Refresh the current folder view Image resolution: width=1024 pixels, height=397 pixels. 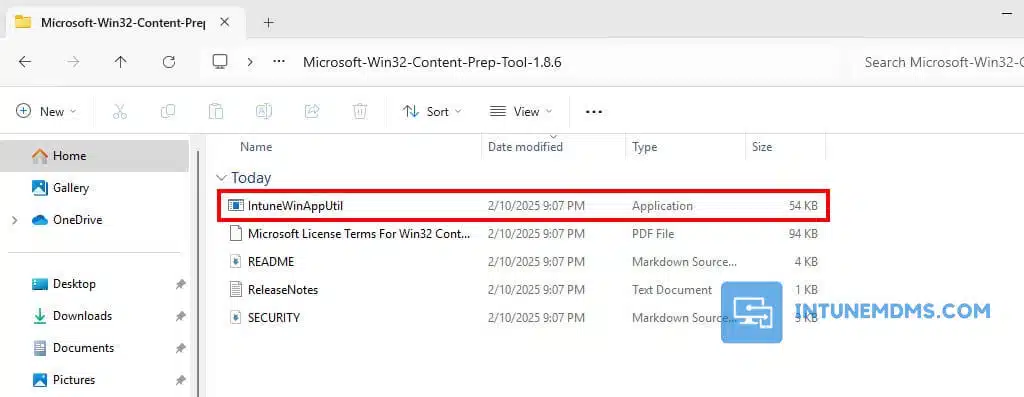point(168,62)
